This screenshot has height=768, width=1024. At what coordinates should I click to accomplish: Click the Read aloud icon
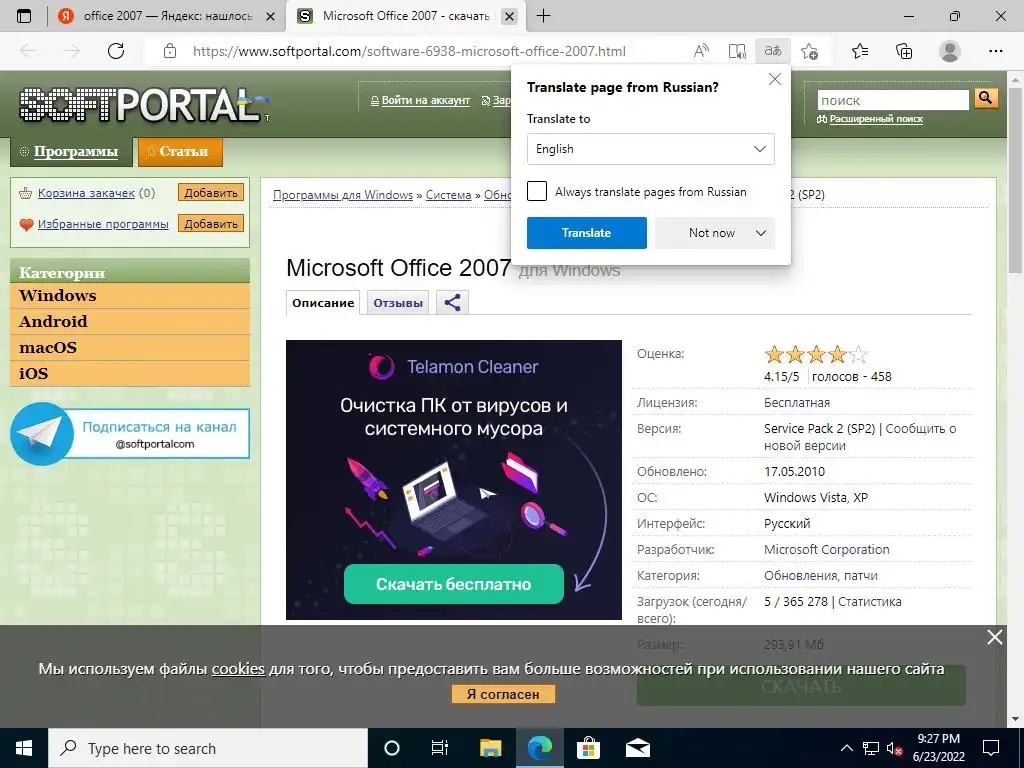[701, 51]
